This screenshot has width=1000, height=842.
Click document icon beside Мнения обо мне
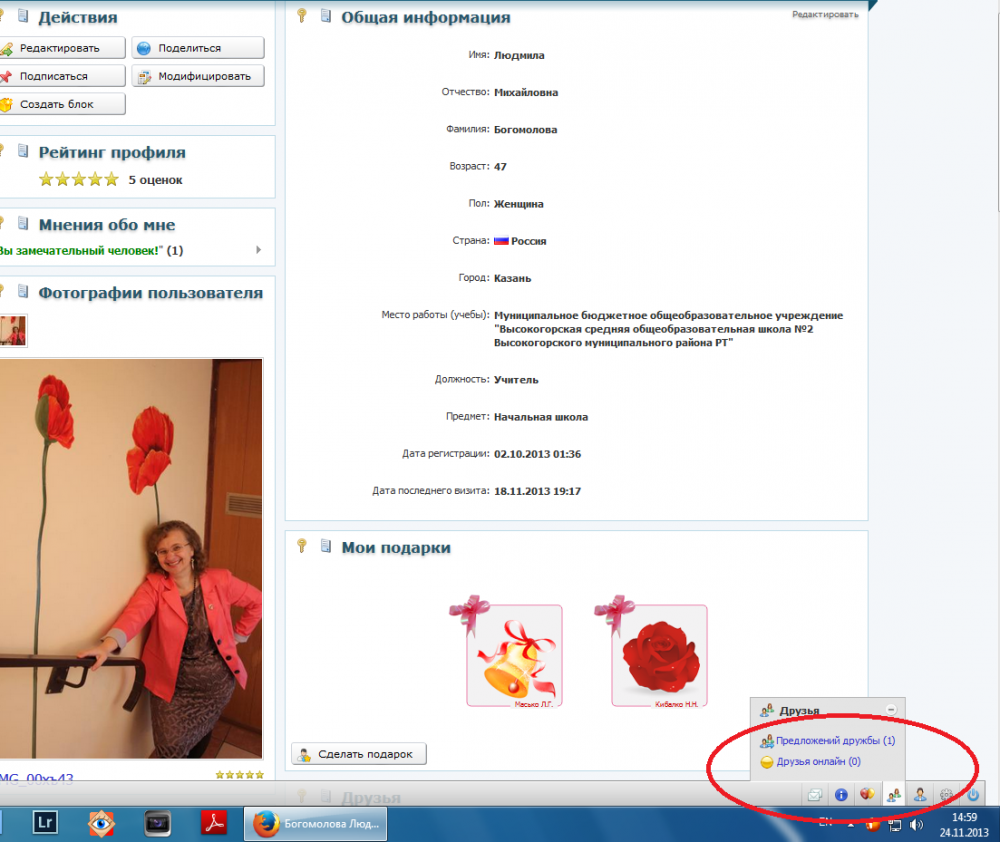tap(23, 223)
